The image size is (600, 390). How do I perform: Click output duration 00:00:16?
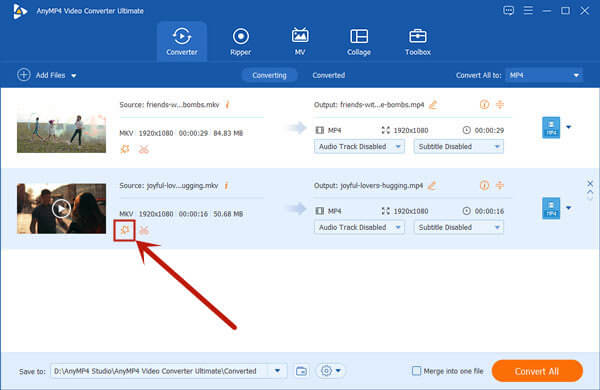point(489,211)
